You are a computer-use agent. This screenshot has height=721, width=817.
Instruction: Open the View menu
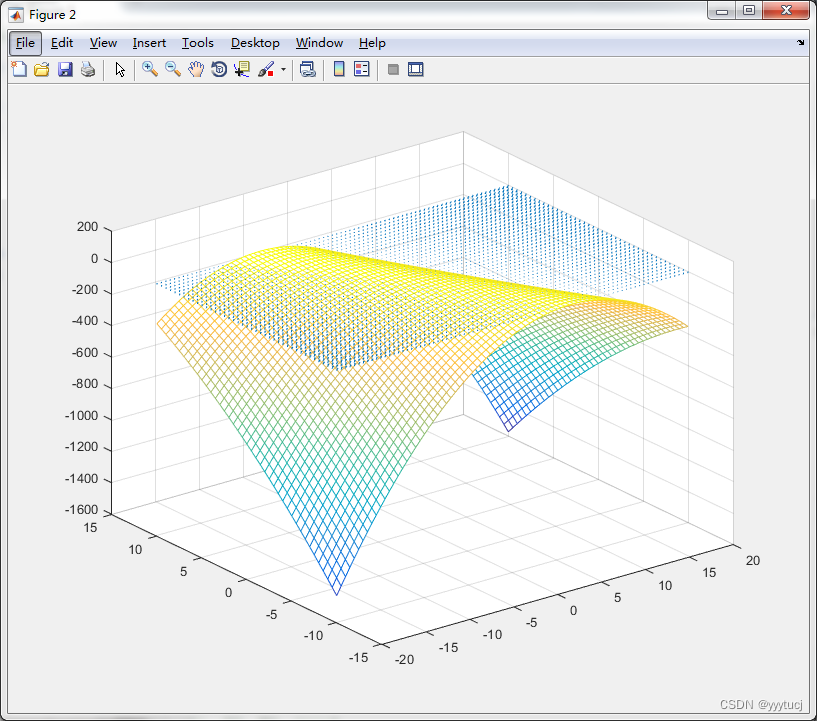pos(103,43)
